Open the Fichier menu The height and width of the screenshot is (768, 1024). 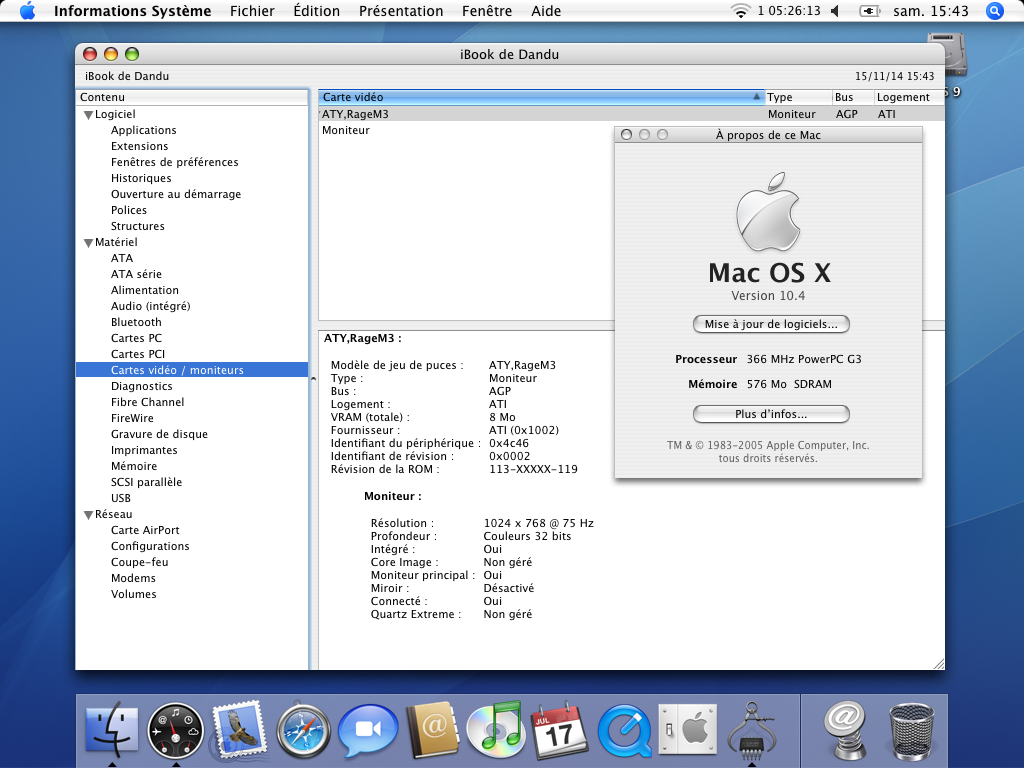(252, 10)
